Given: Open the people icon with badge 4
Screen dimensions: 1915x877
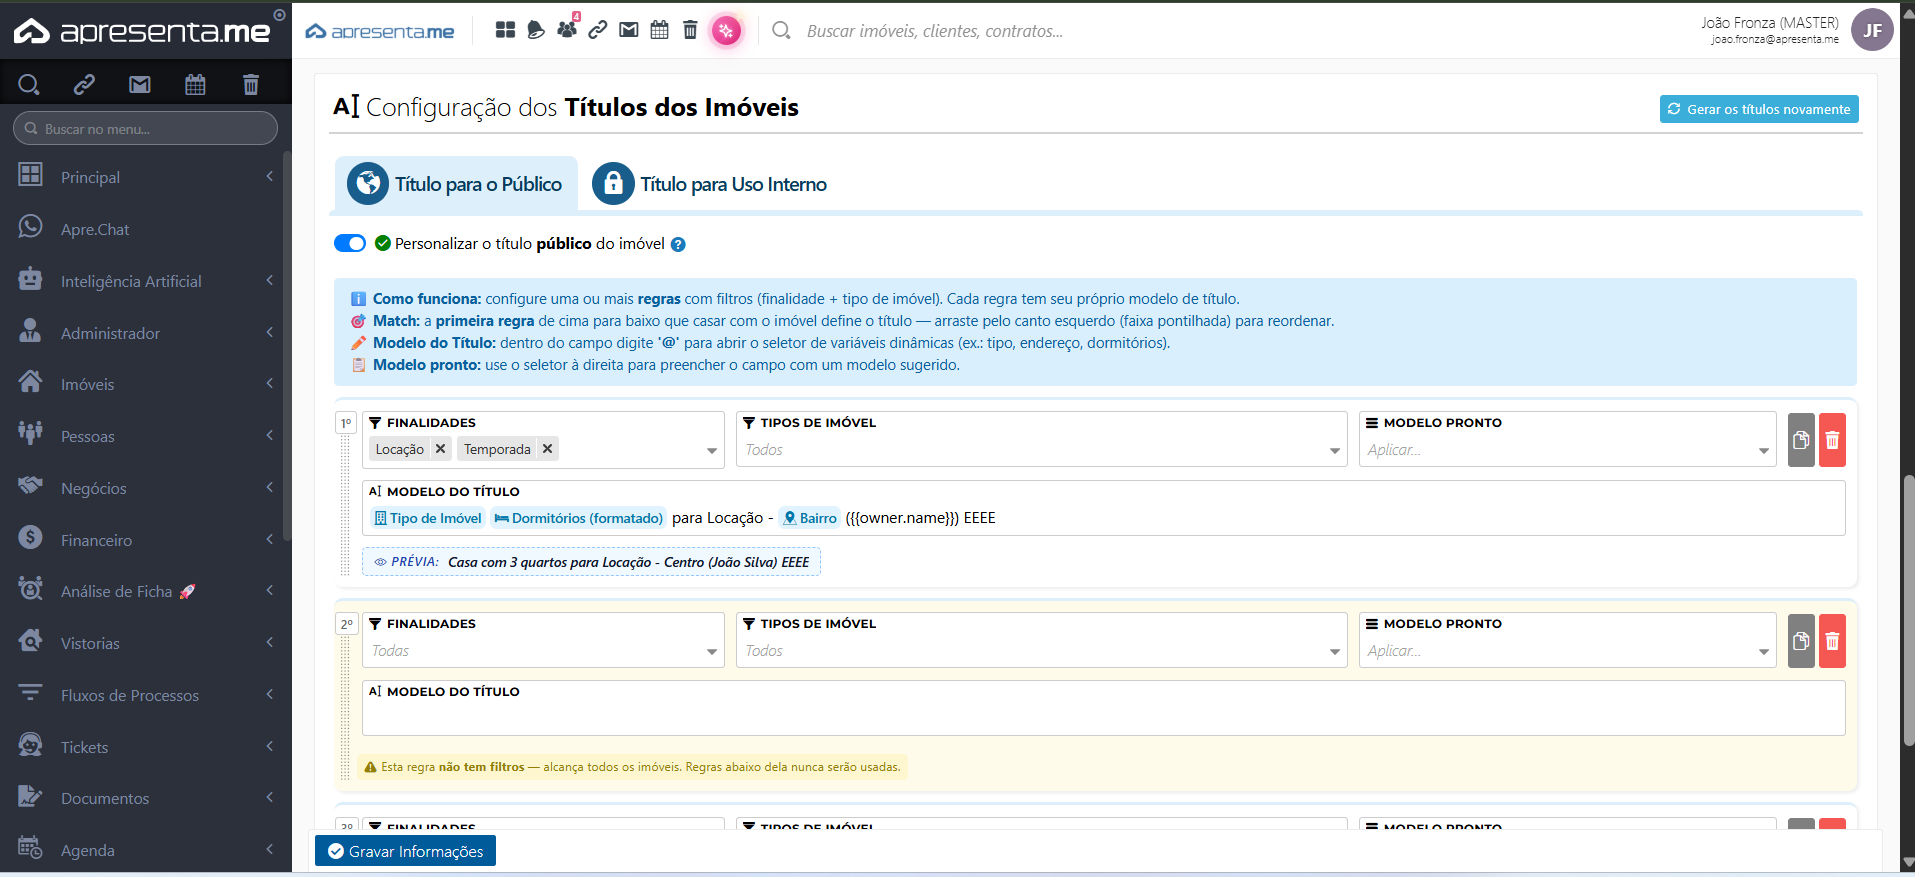Looking at the screenshot, I should tap(567, 29).
